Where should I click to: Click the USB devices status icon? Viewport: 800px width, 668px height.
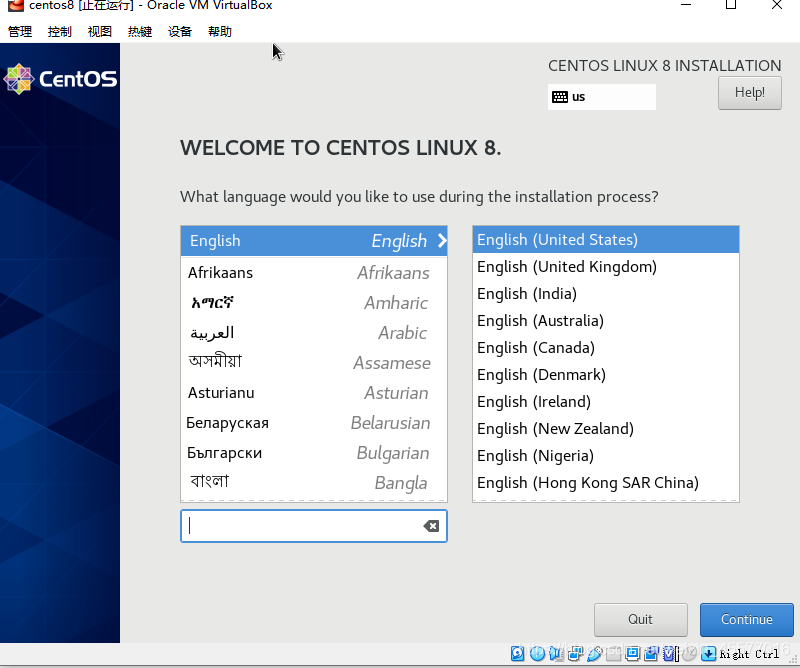pos(594,653)
